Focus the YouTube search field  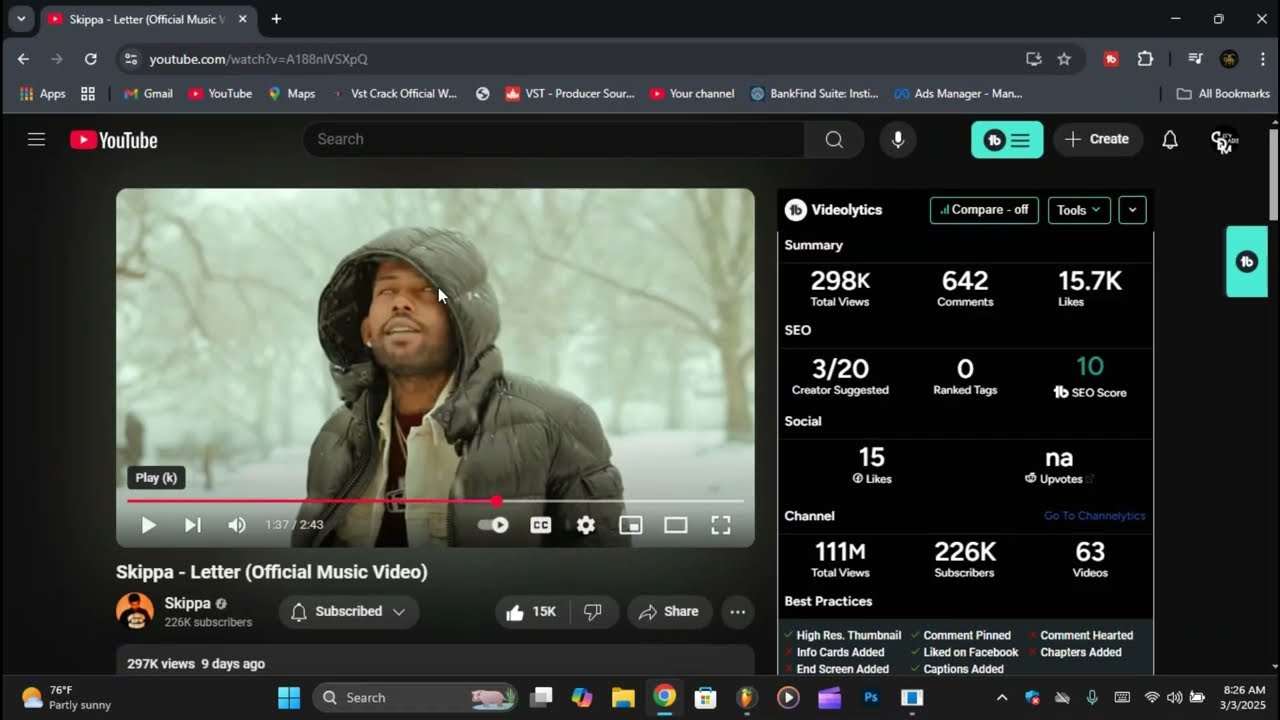pyautogui.click(x=553, y=140)
